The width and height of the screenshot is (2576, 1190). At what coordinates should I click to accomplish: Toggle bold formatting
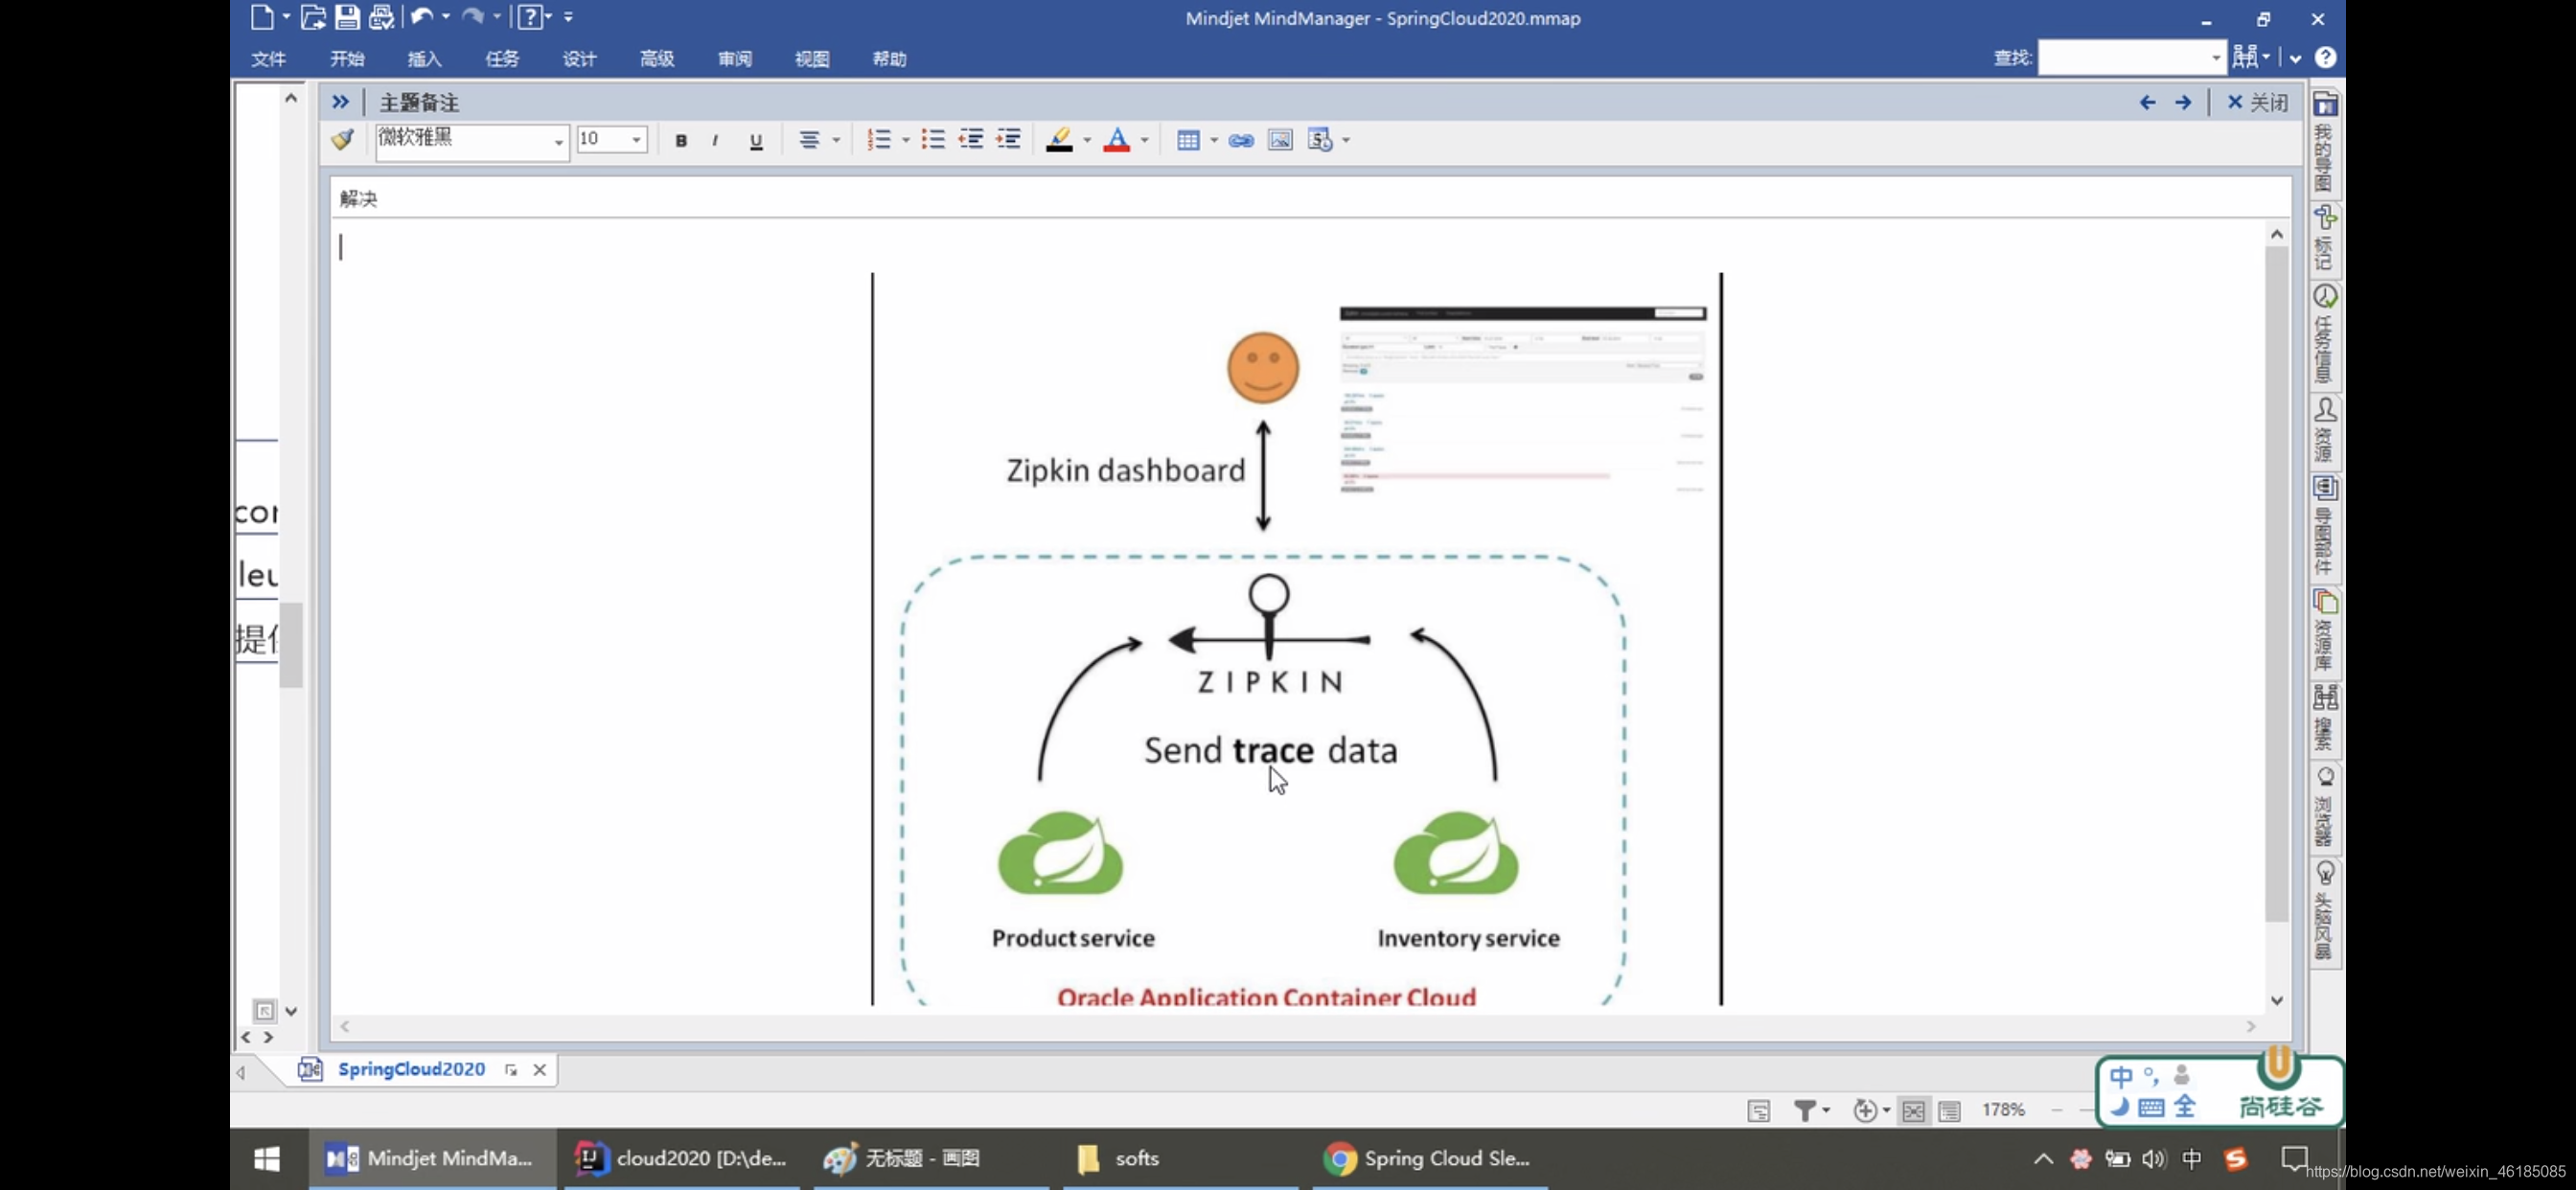(x=681, y=140)
